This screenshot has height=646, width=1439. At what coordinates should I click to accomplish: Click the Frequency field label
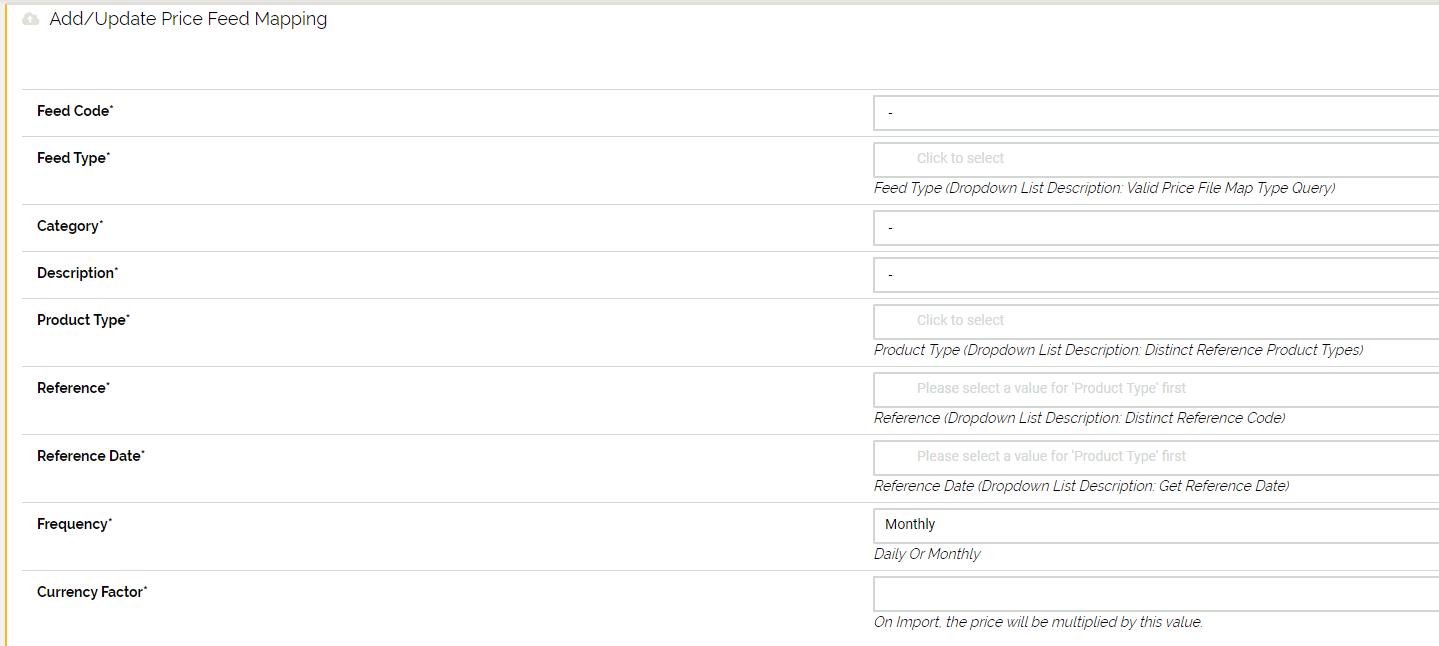[x=74, y=524]
